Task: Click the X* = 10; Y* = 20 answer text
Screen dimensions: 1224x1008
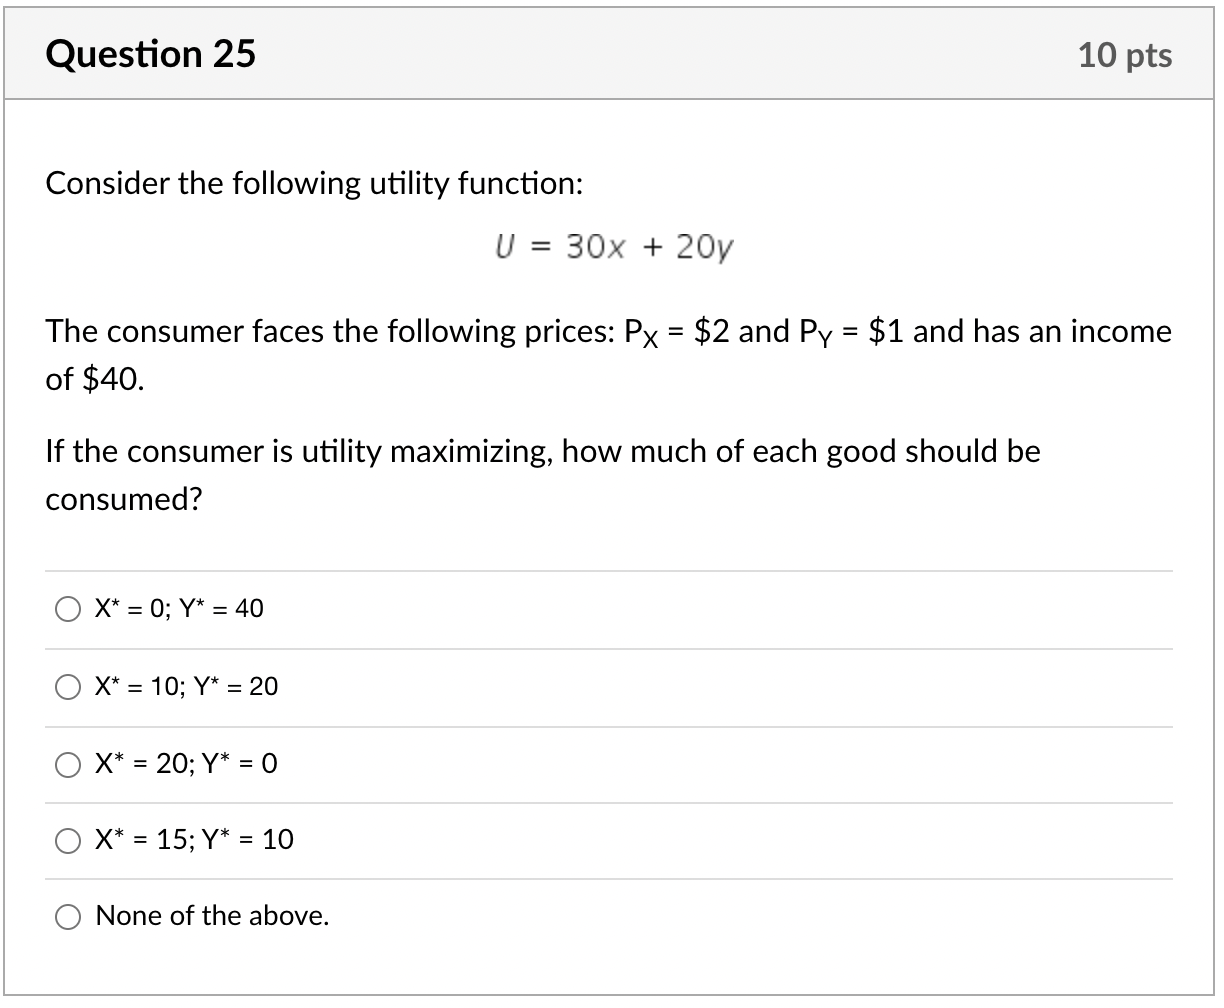Action: [x=186, y=687]
